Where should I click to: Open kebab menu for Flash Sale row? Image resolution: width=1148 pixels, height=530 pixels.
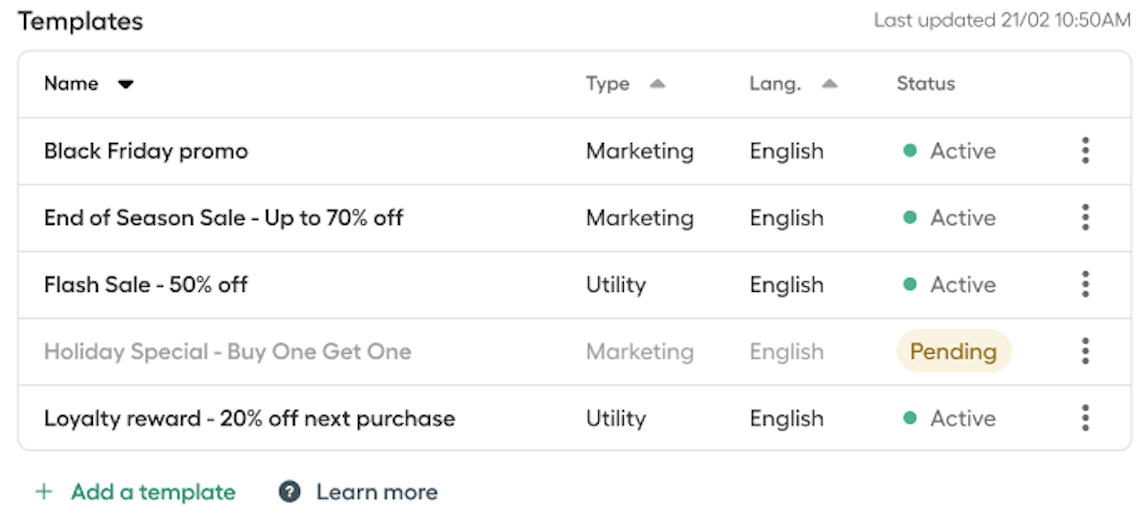click(1085, 284)
